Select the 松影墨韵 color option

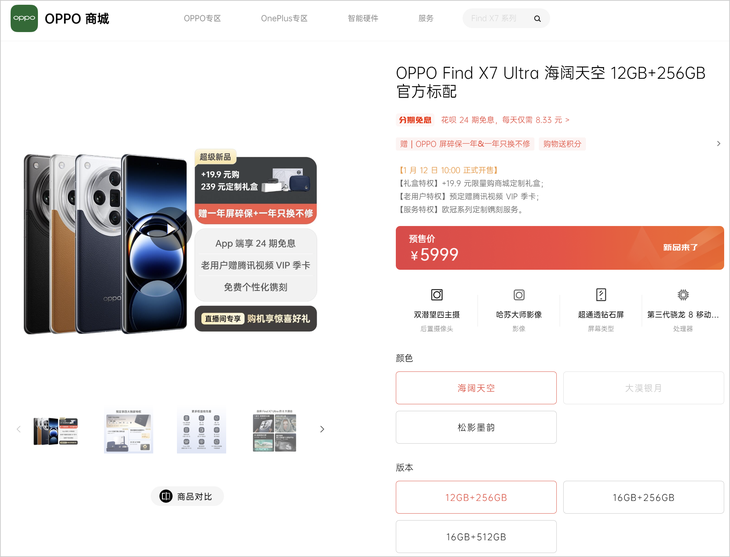[476, 427]
